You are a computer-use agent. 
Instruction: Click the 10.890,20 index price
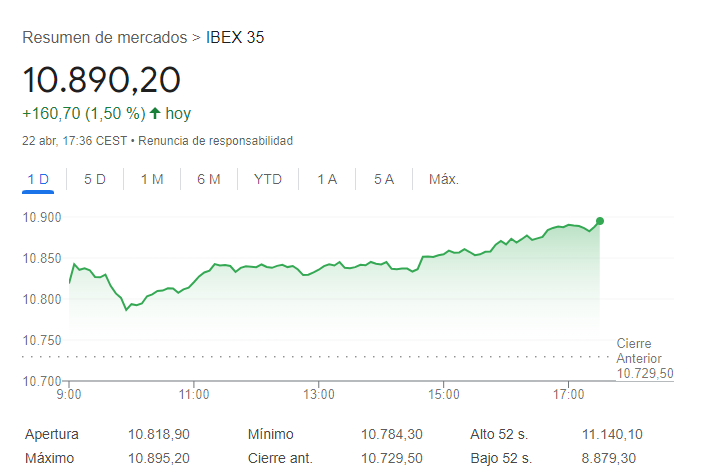coord(101,79)
